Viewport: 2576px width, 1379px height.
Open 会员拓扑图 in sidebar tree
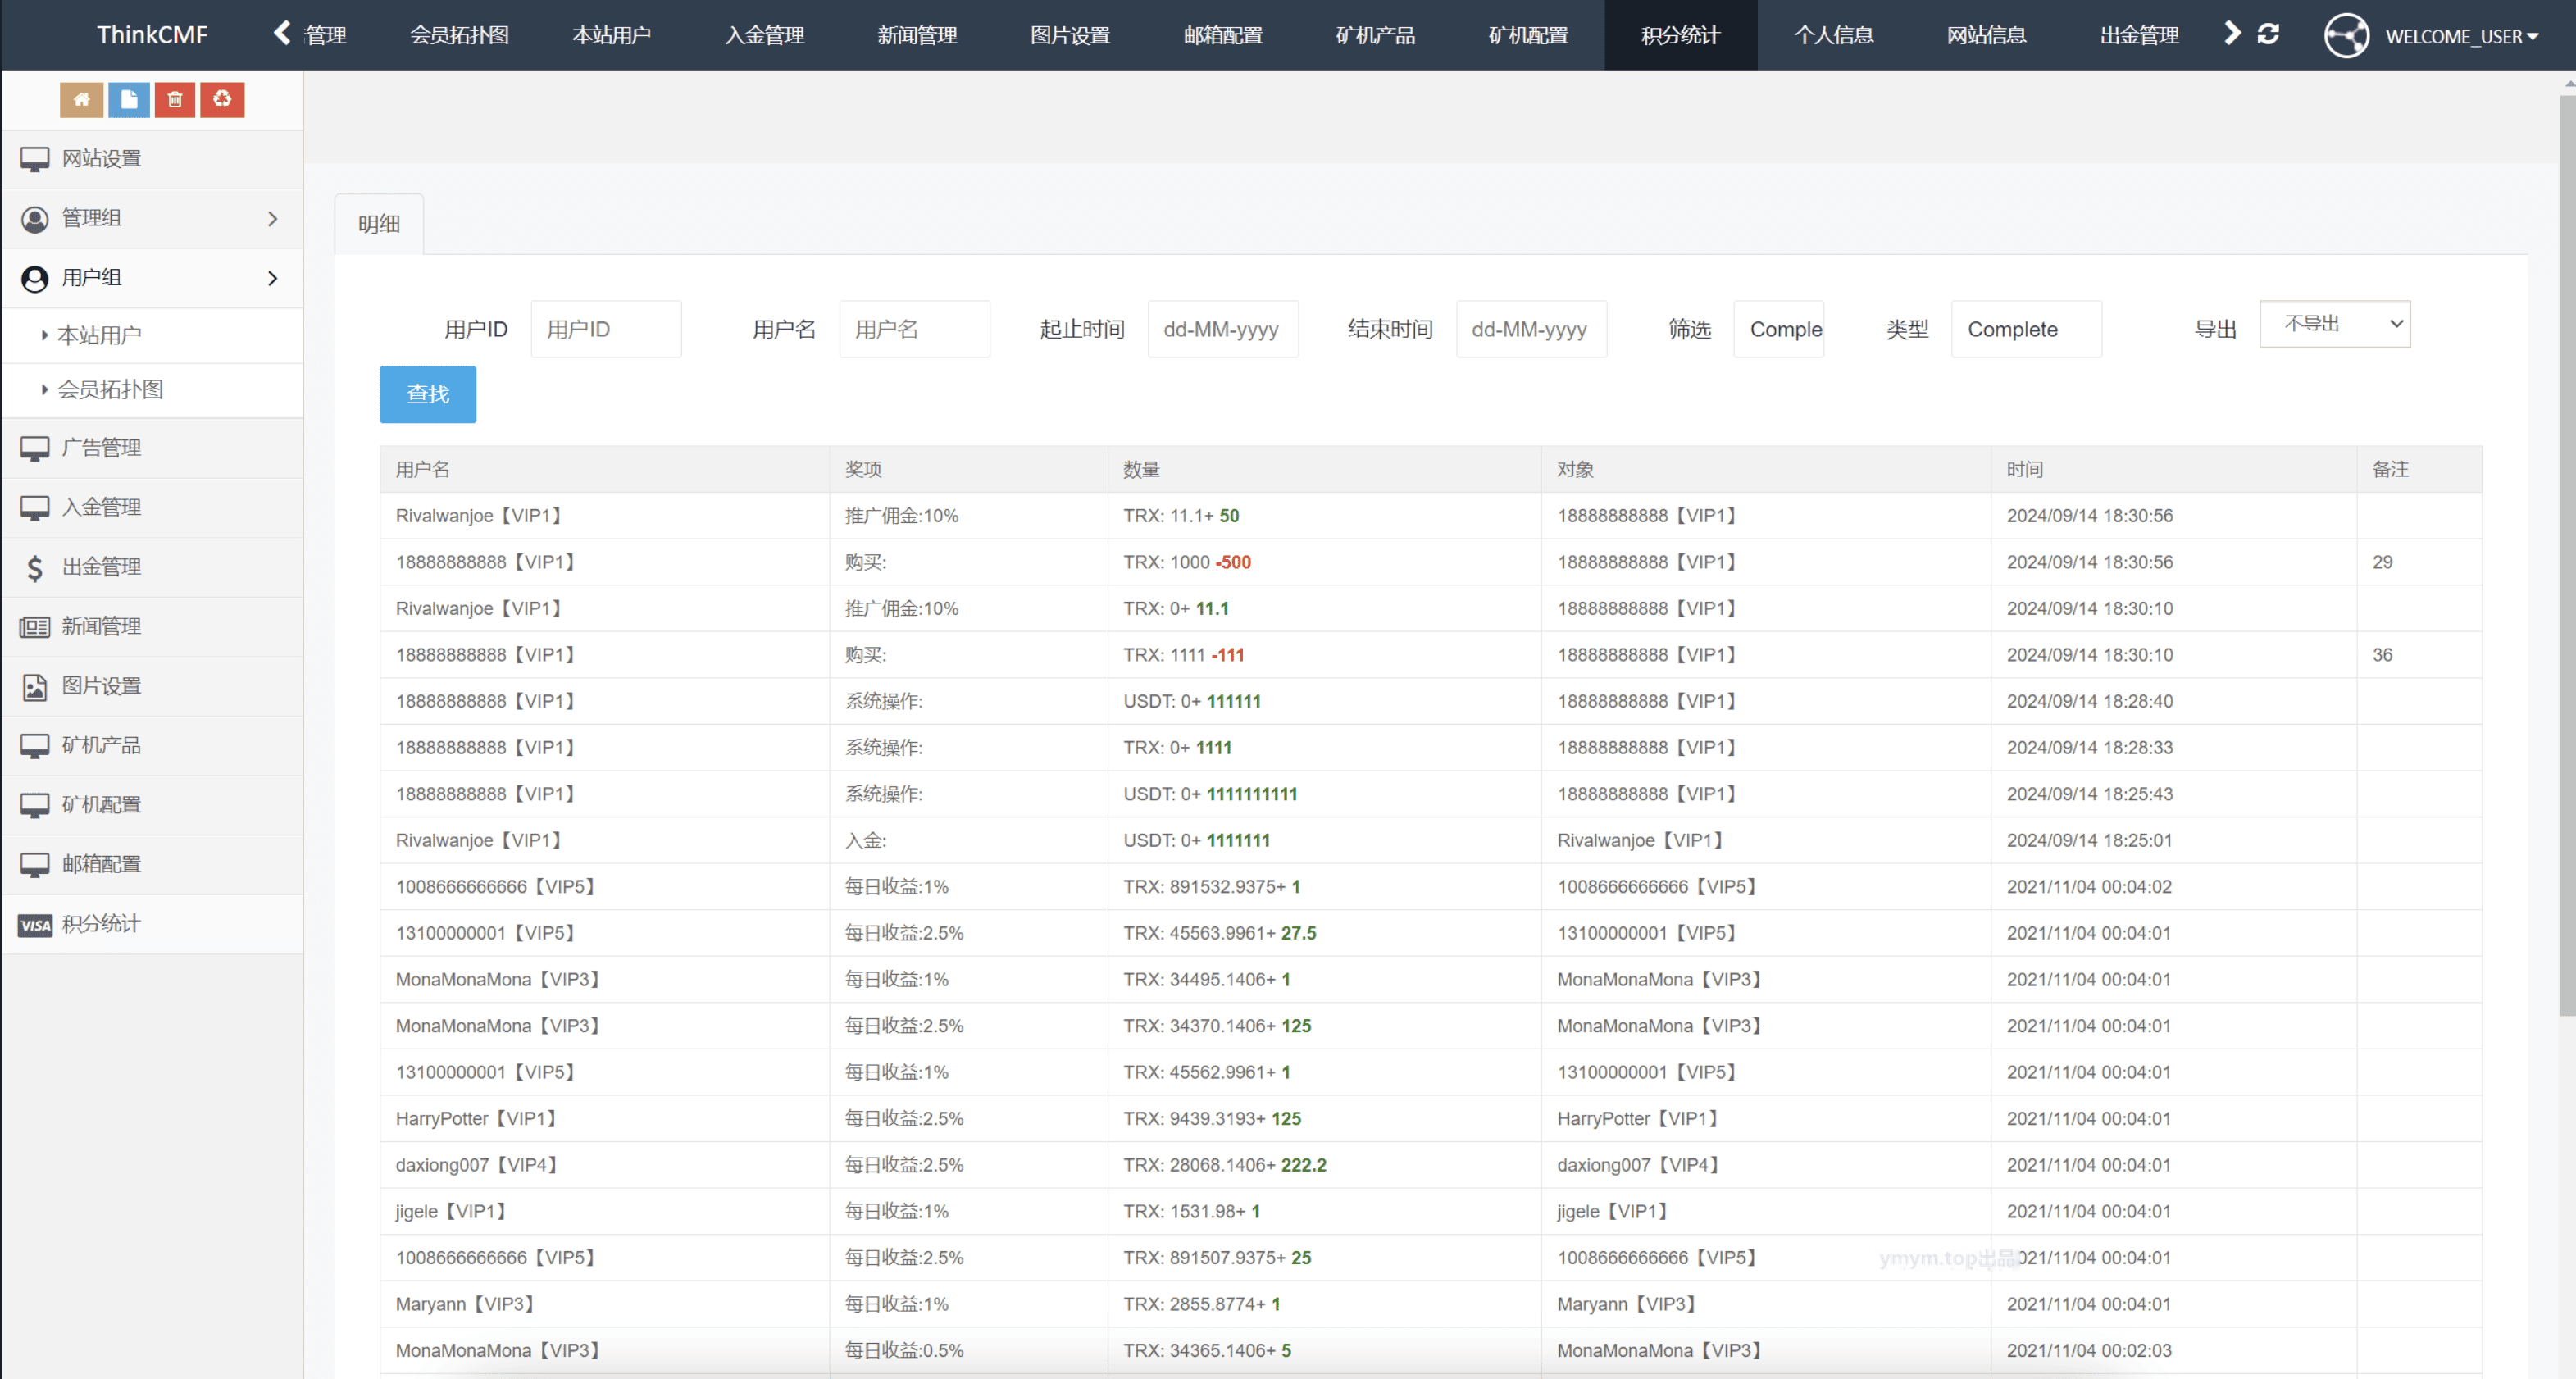[110, 389]
